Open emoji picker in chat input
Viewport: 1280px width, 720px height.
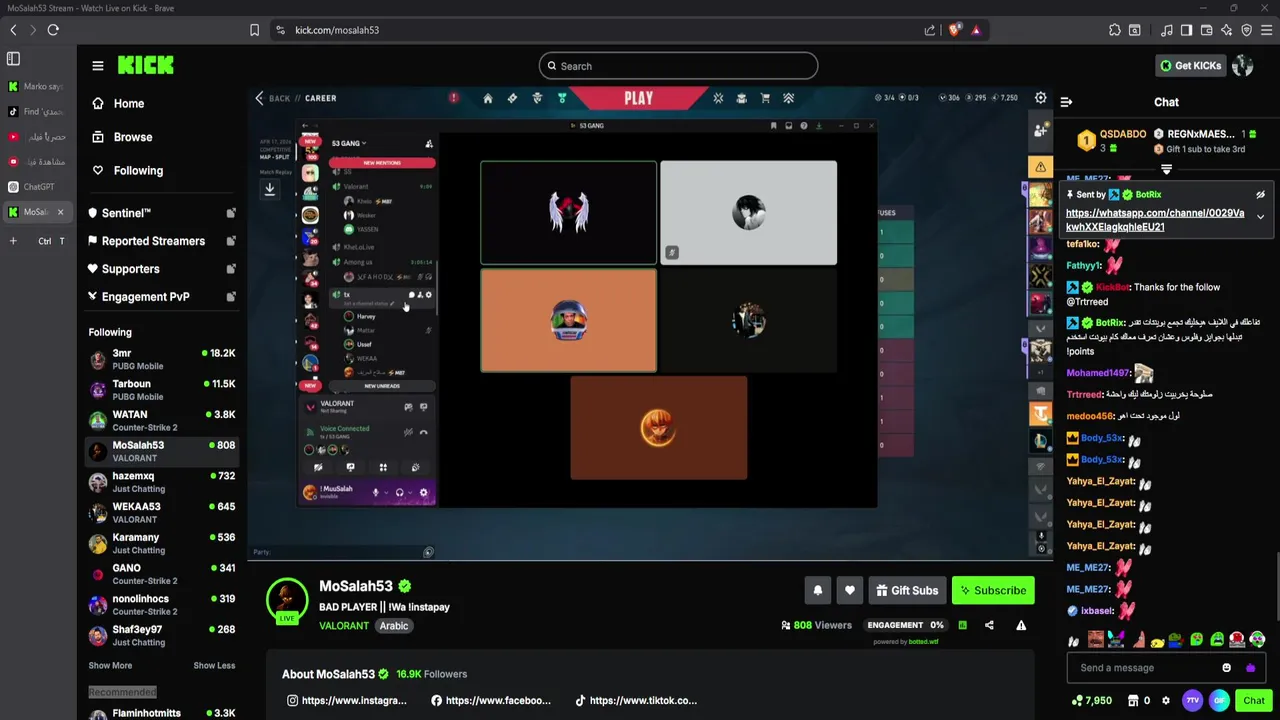(1227, 668)
